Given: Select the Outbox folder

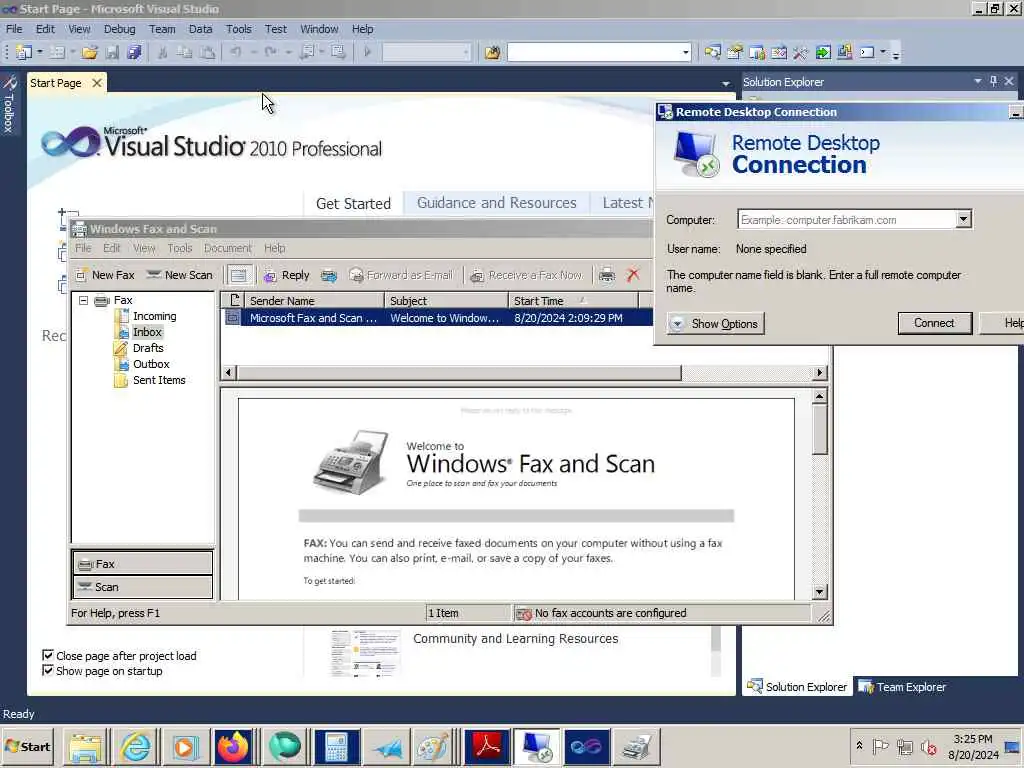Looking at the screenshot, I should tap(151, 364).
